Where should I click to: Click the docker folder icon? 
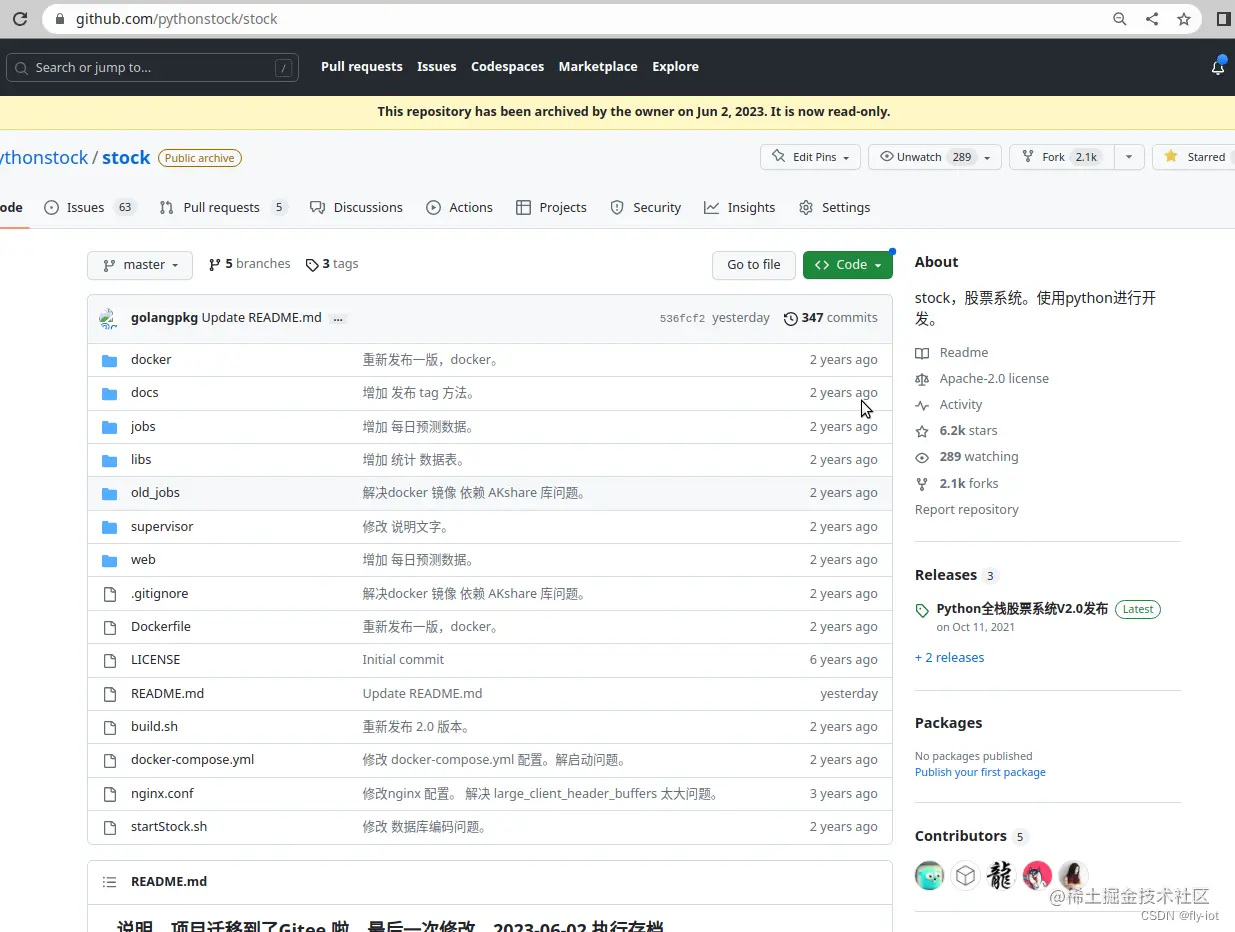pyautogui.click(x=110, y=360)
